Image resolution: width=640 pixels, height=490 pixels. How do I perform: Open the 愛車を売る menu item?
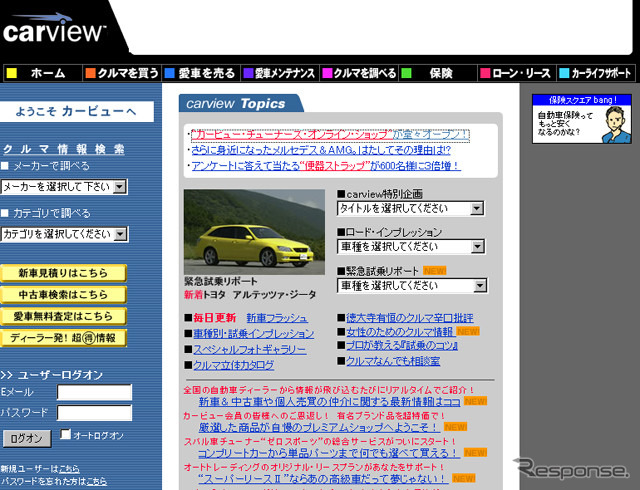[x=201, y=74]
